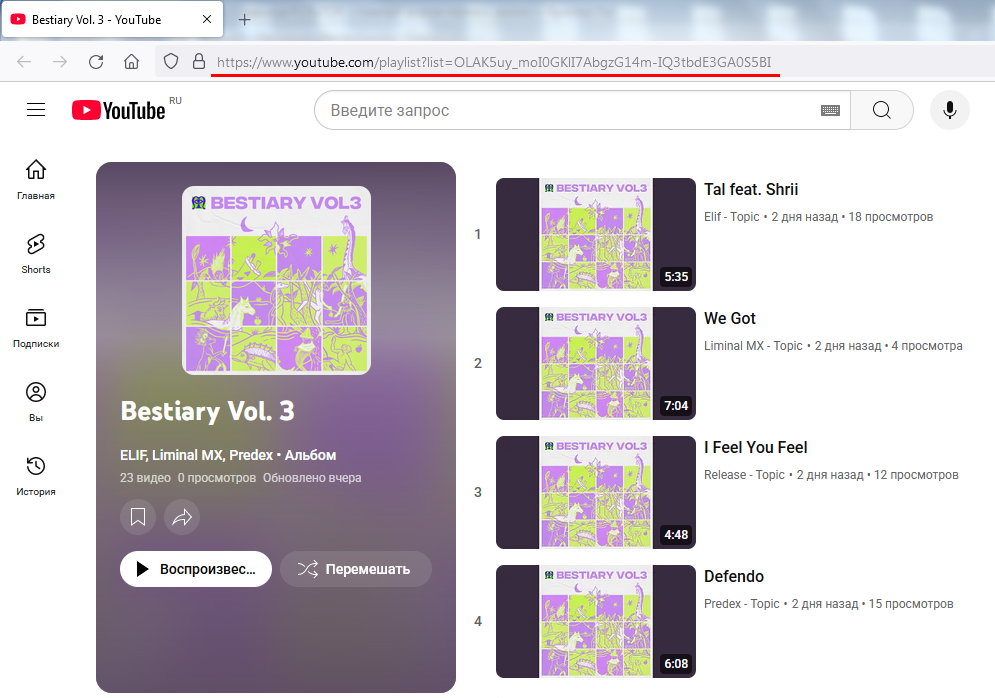Click the We Got video thumbnail
Screen dimensions: 995x698
click(596, 362)
